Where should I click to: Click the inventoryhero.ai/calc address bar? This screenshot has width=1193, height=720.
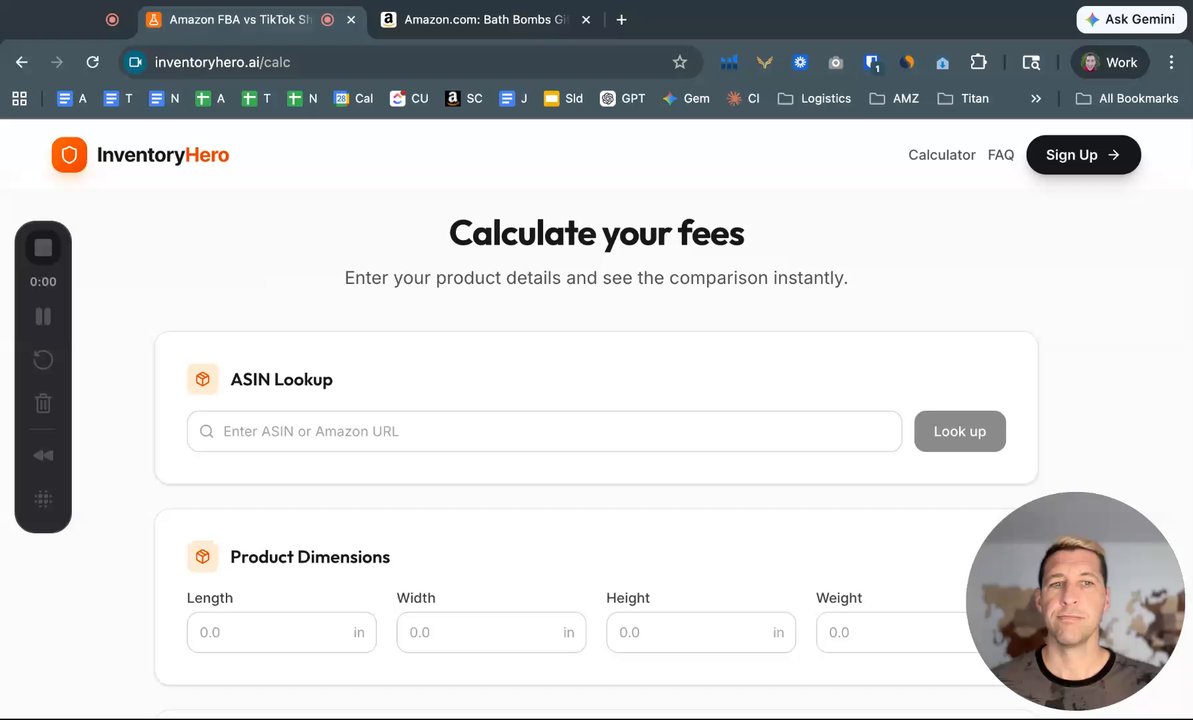coord(411,62)
